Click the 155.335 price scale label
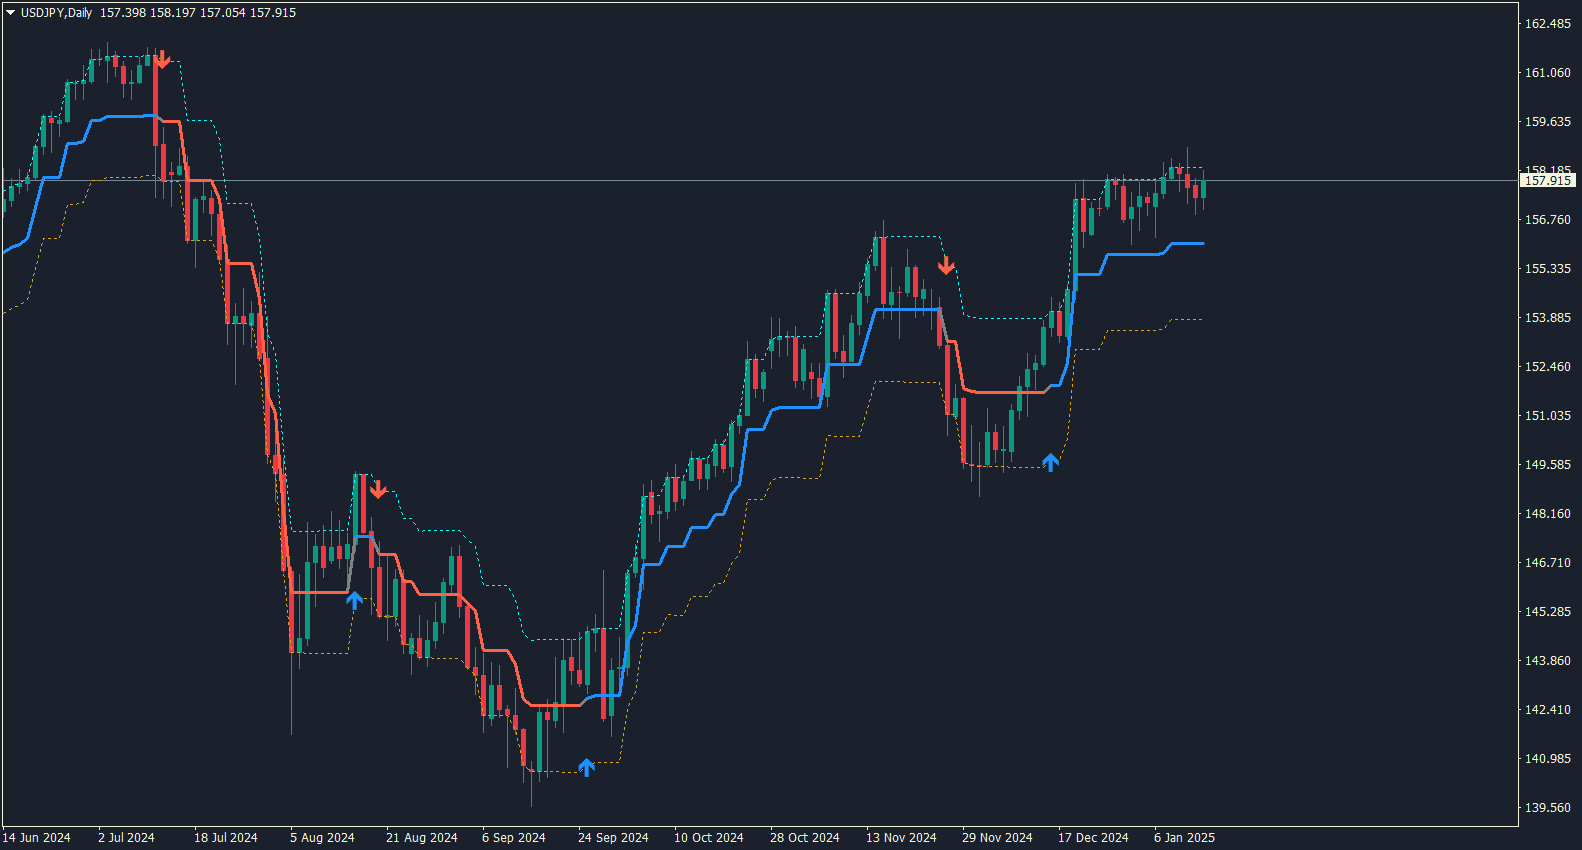1582x850 pixels. coord(1547,269)
